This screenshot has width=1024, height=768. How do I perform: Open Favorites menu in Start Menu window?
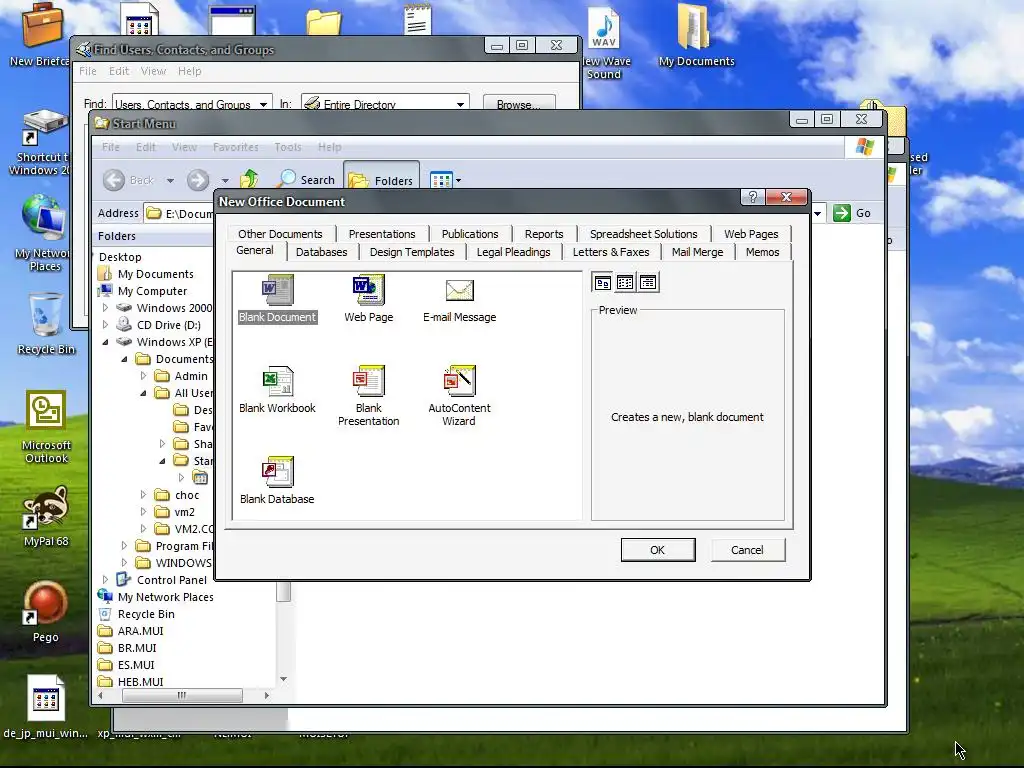pyautogui.click(x=236, y=147)
